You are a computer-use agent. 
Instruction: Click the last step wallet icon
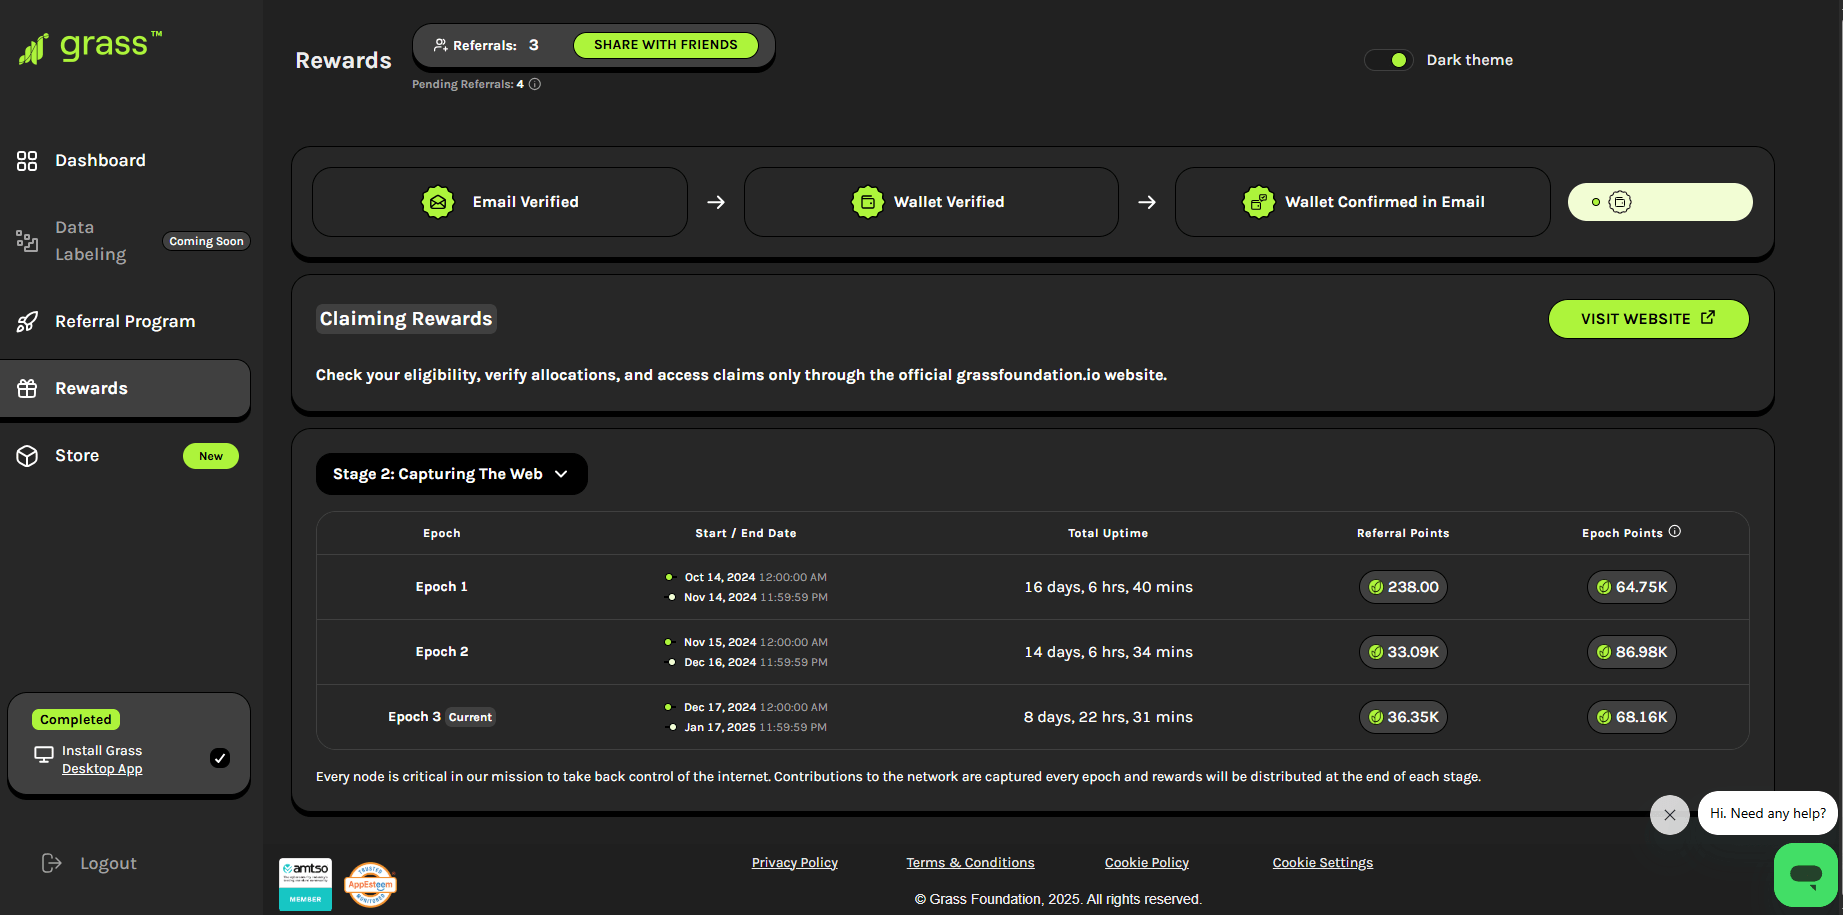click(1620, 202)
